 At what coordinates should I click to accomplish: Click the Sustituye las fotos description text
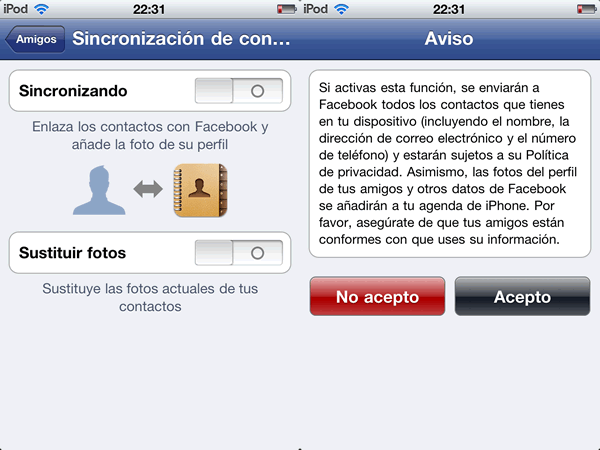click(150, 297)
